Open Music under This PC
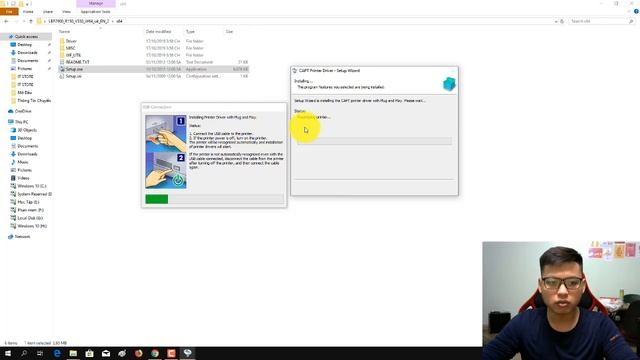Screen dimensions: 640x360 click(x=23, y=162)
